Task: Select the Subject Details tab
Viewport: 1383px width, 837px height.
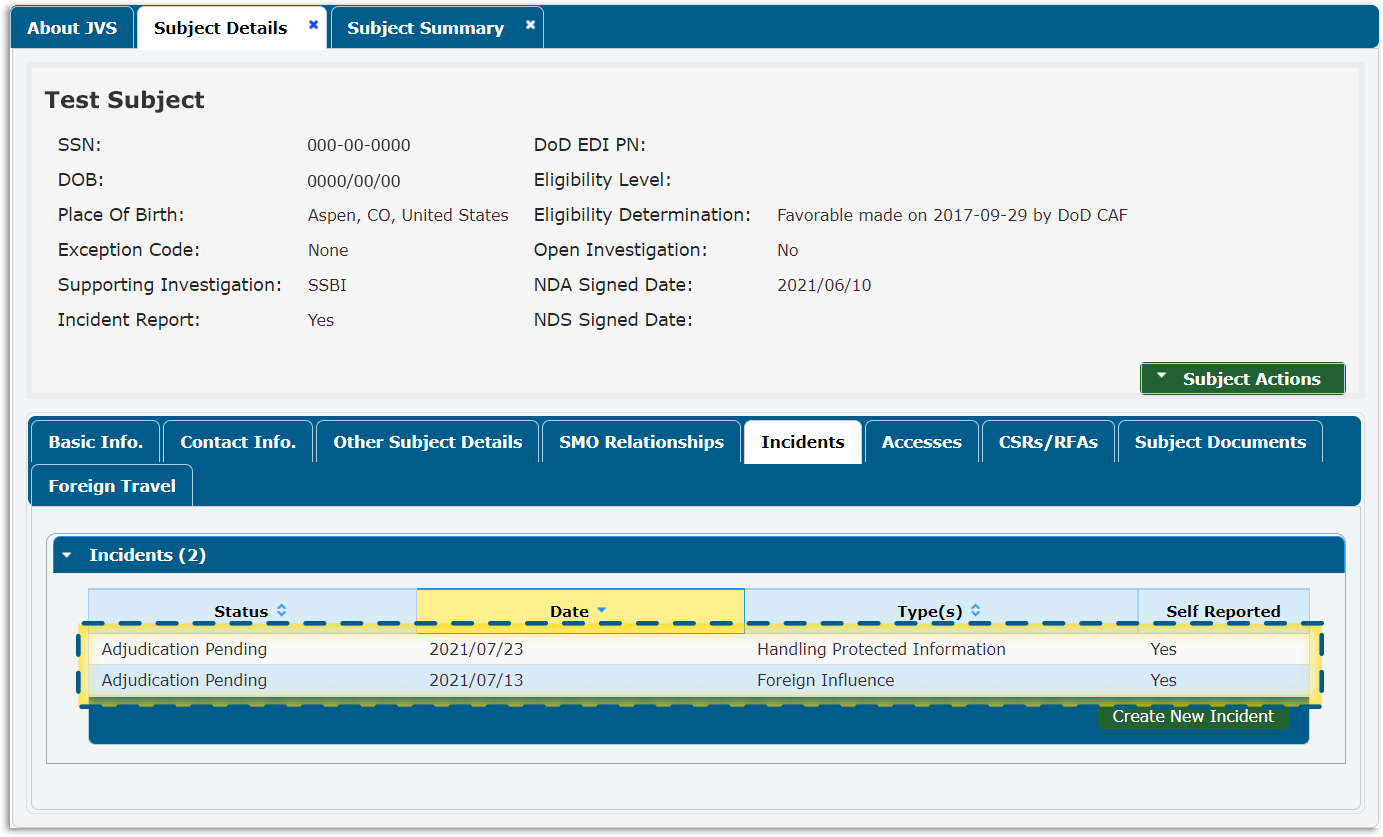Action: (221, 28)
